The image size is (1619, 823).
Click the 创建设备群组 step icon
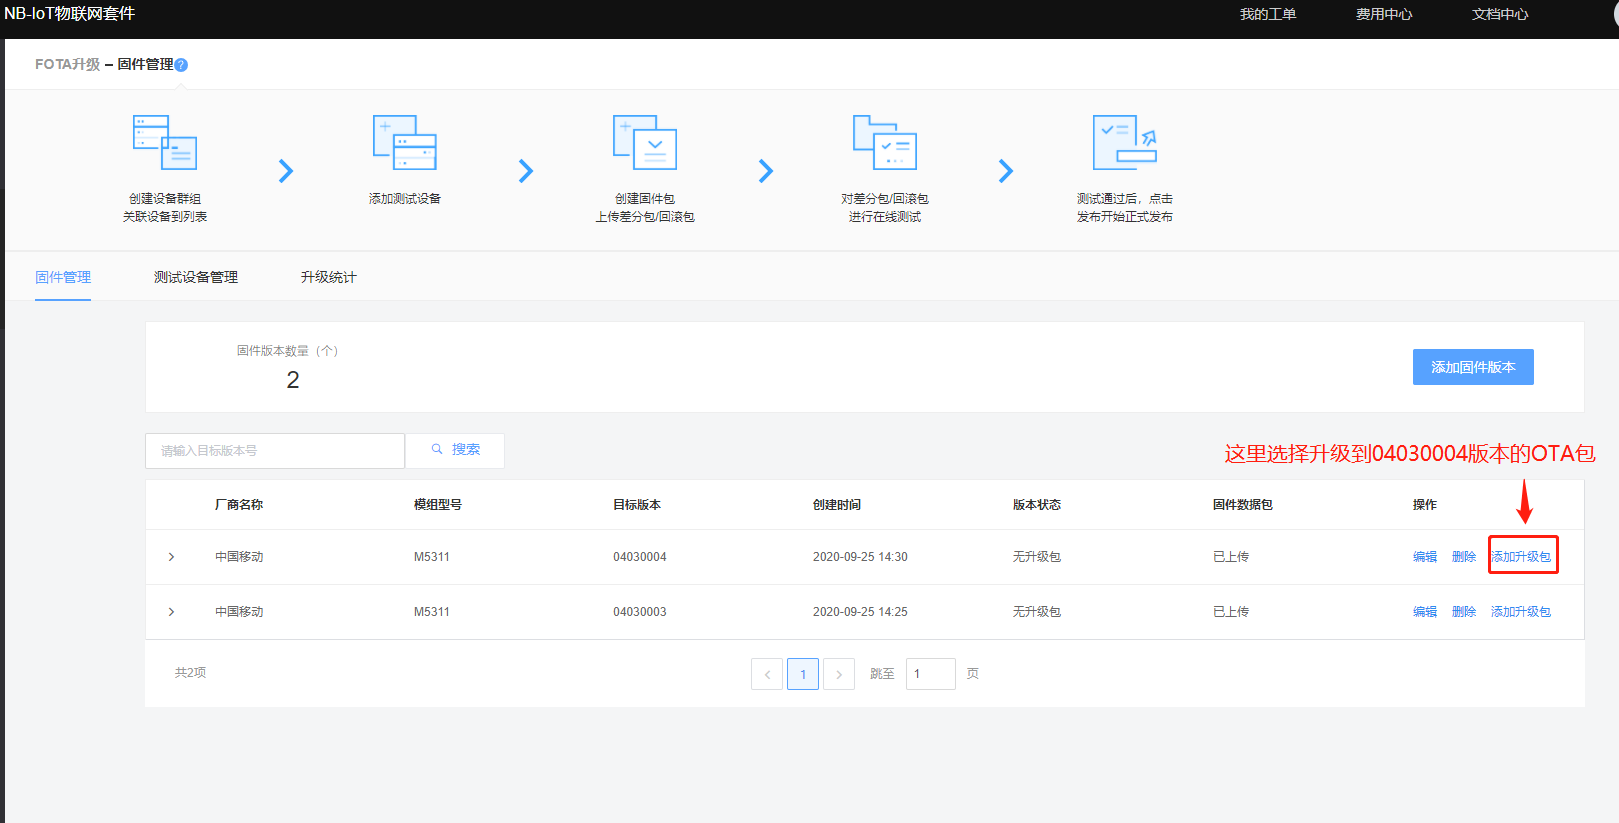point(165,142)
